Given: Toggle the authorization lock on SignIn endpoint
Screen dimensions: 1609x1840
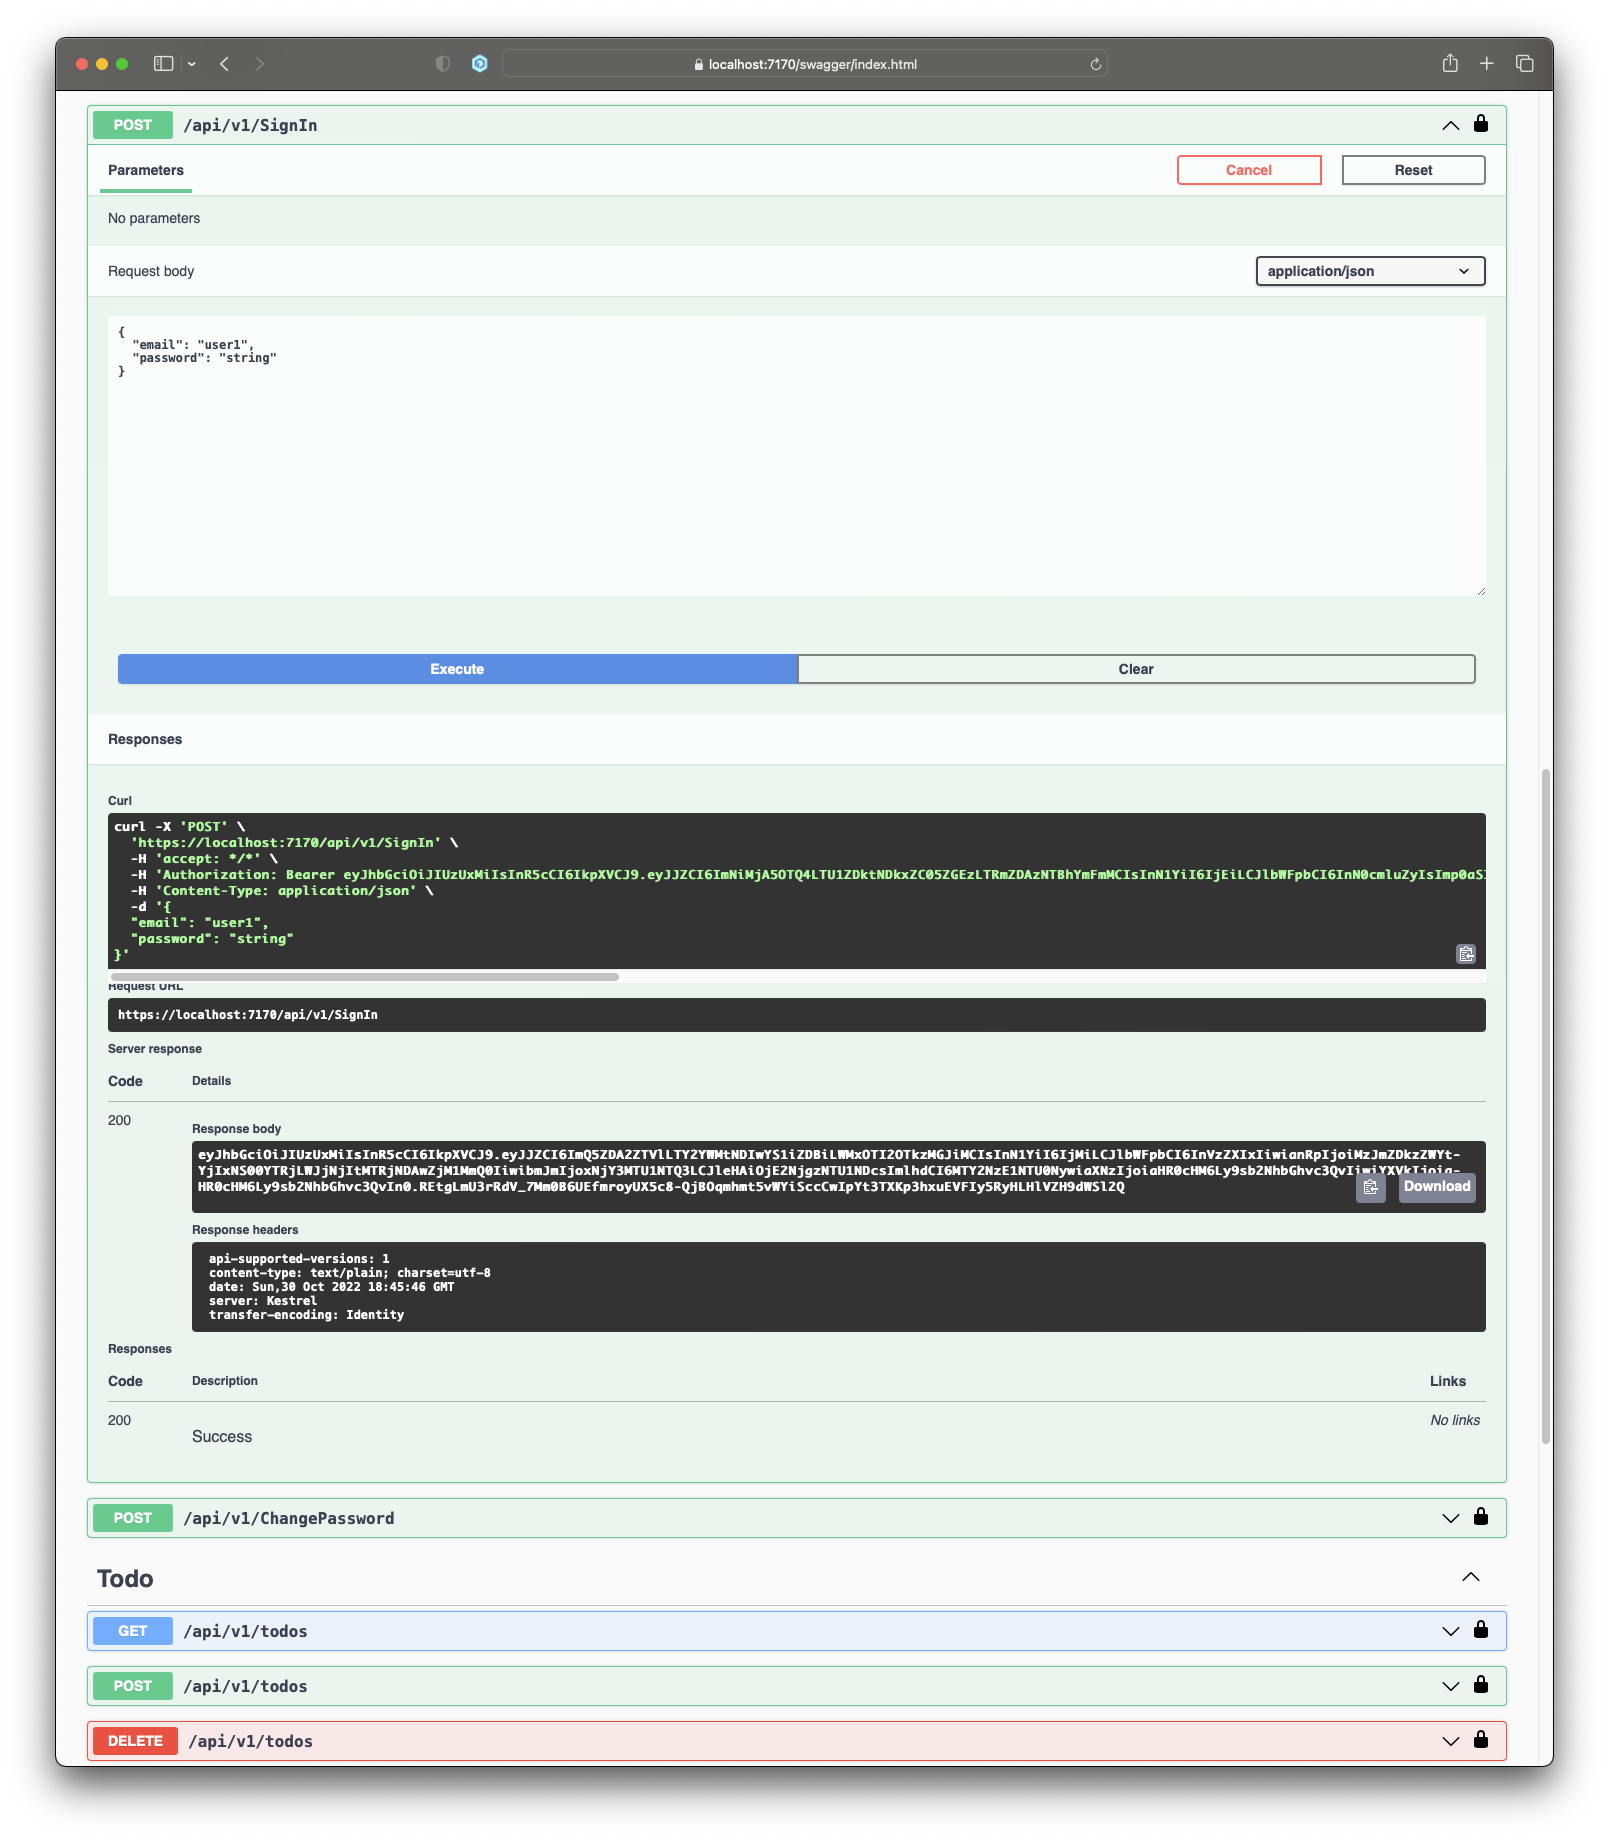Looking at the screenshot, I should [x=1481, y=124].
